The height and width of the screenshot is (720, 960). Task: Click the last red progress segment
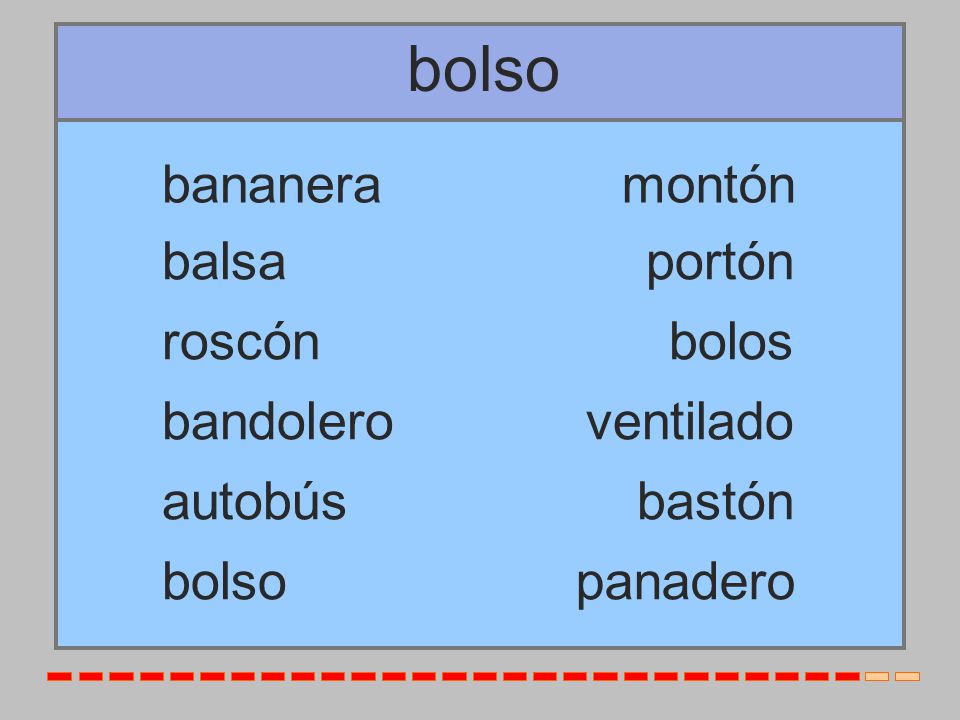click(847, 677)
